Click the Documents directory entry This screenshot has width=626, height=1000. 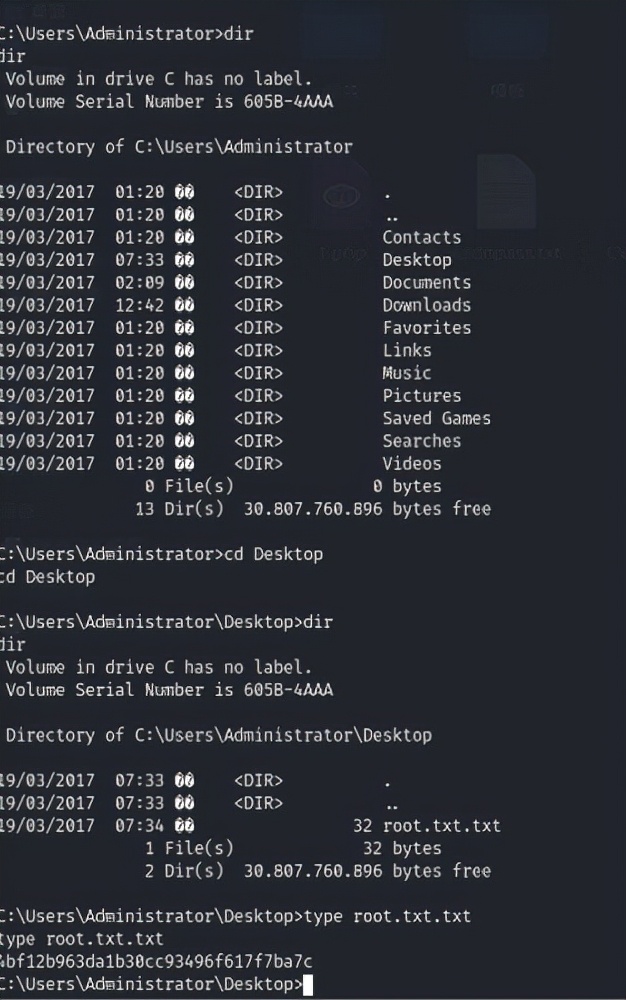click(x=426, y=282)
